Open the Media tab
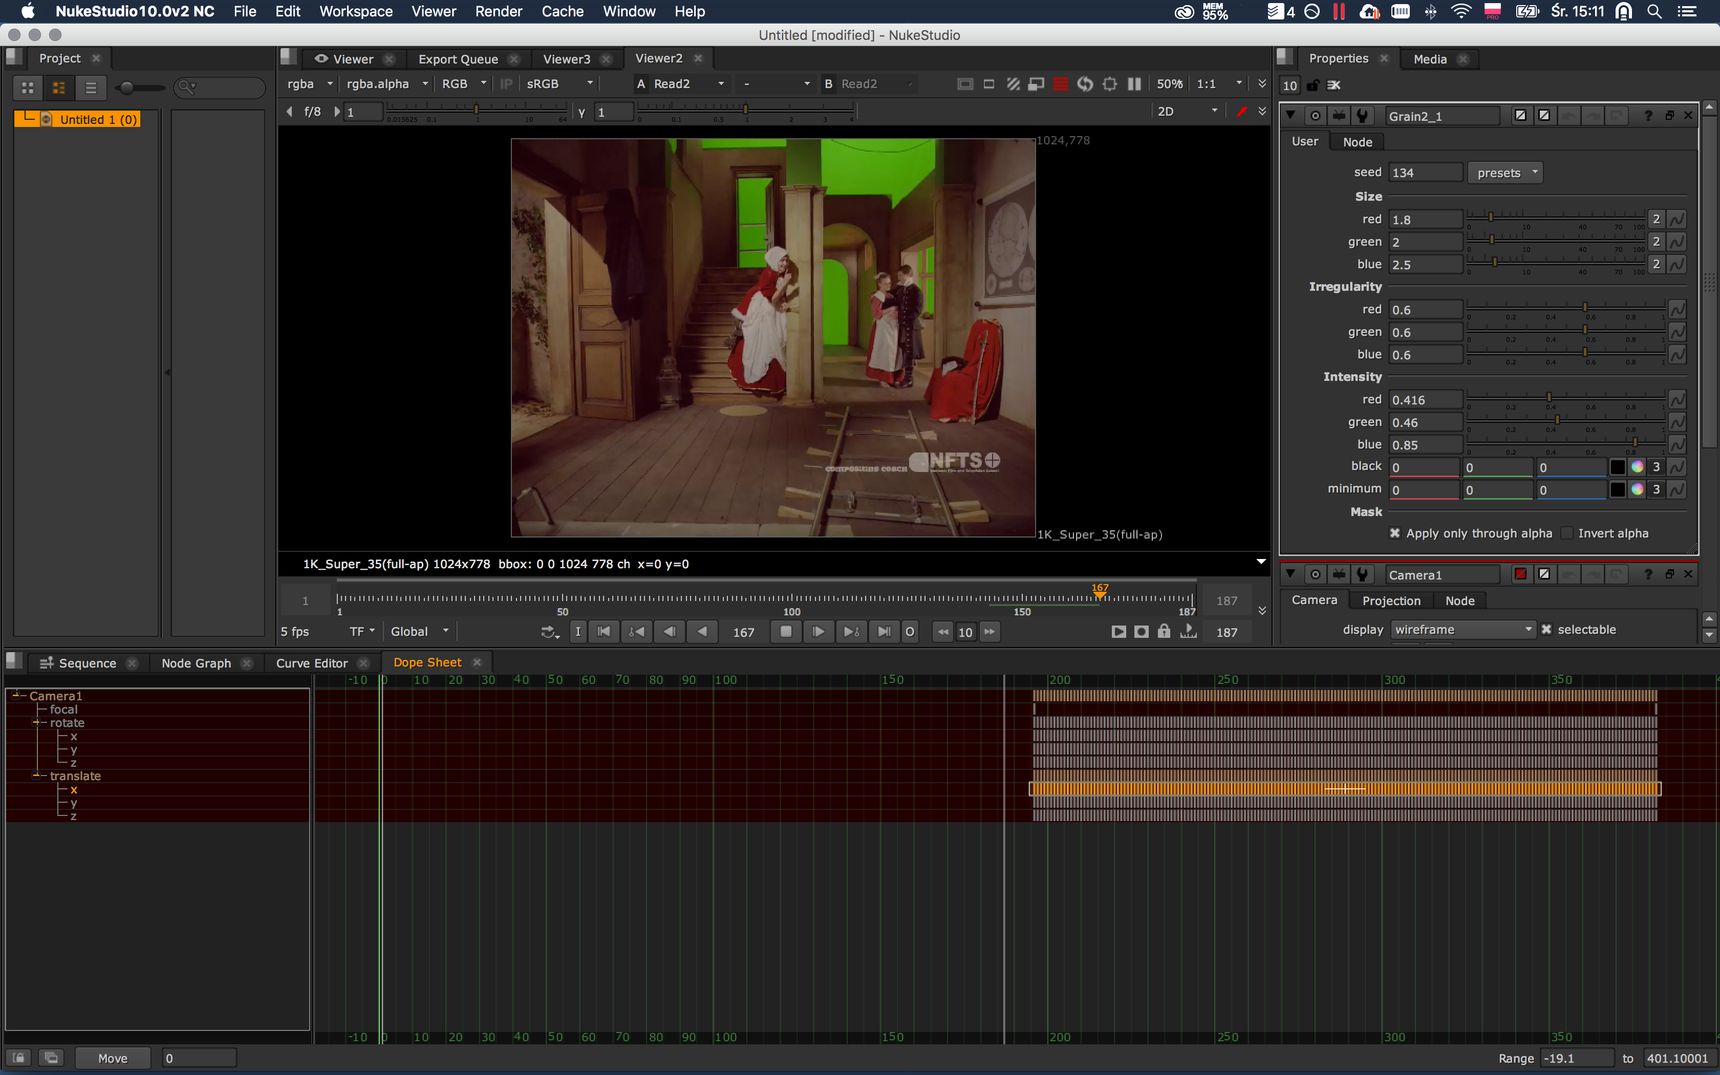The height and width of the screenshot is (1075, 1720). click(1429, 59)
